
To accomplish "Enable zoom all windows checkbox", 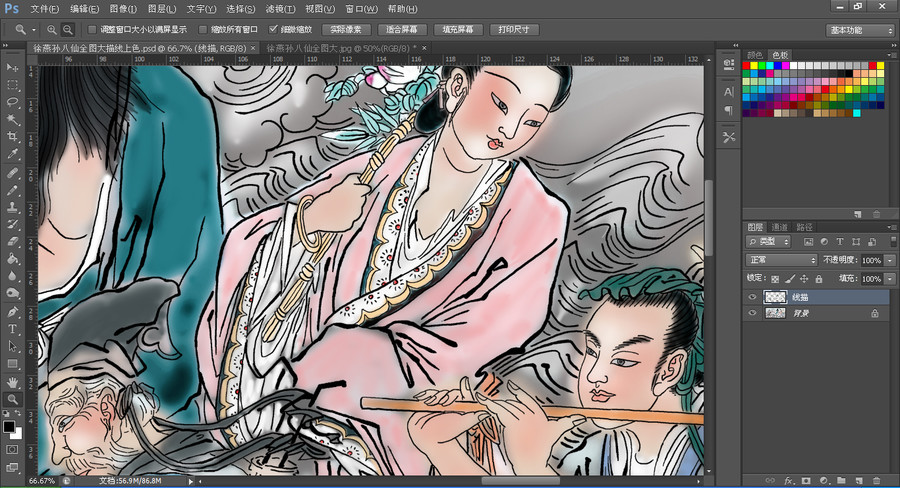I will pyautogui.click(x=203, y=29).
